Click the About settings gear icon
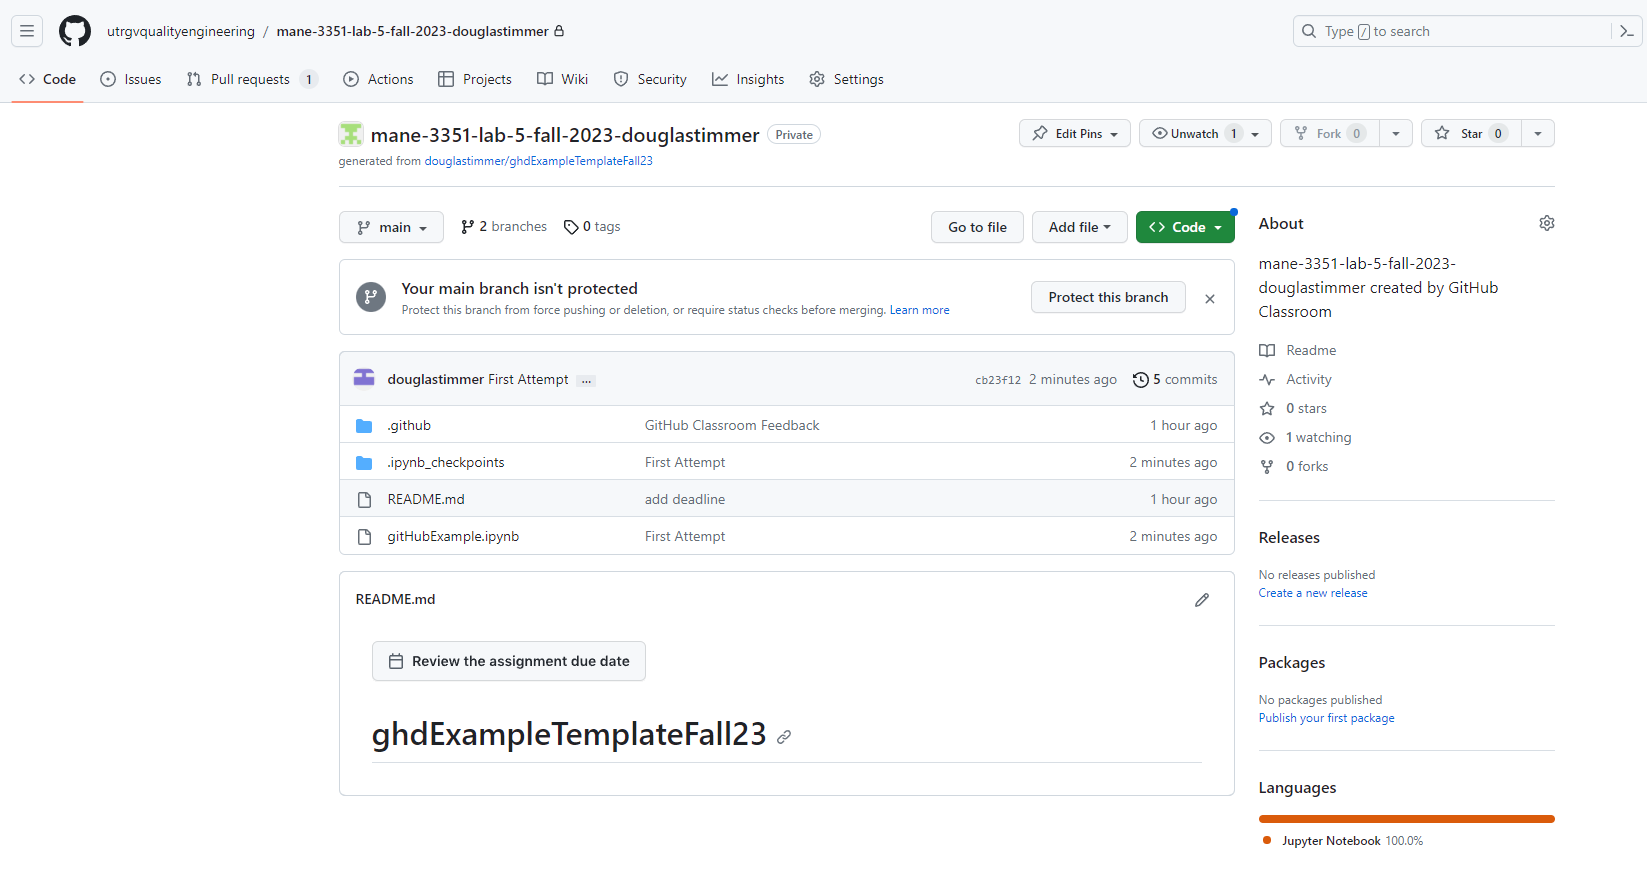Image resolution: width=1647 pixels, height=880 pixels. click(x=1546, y=223)
